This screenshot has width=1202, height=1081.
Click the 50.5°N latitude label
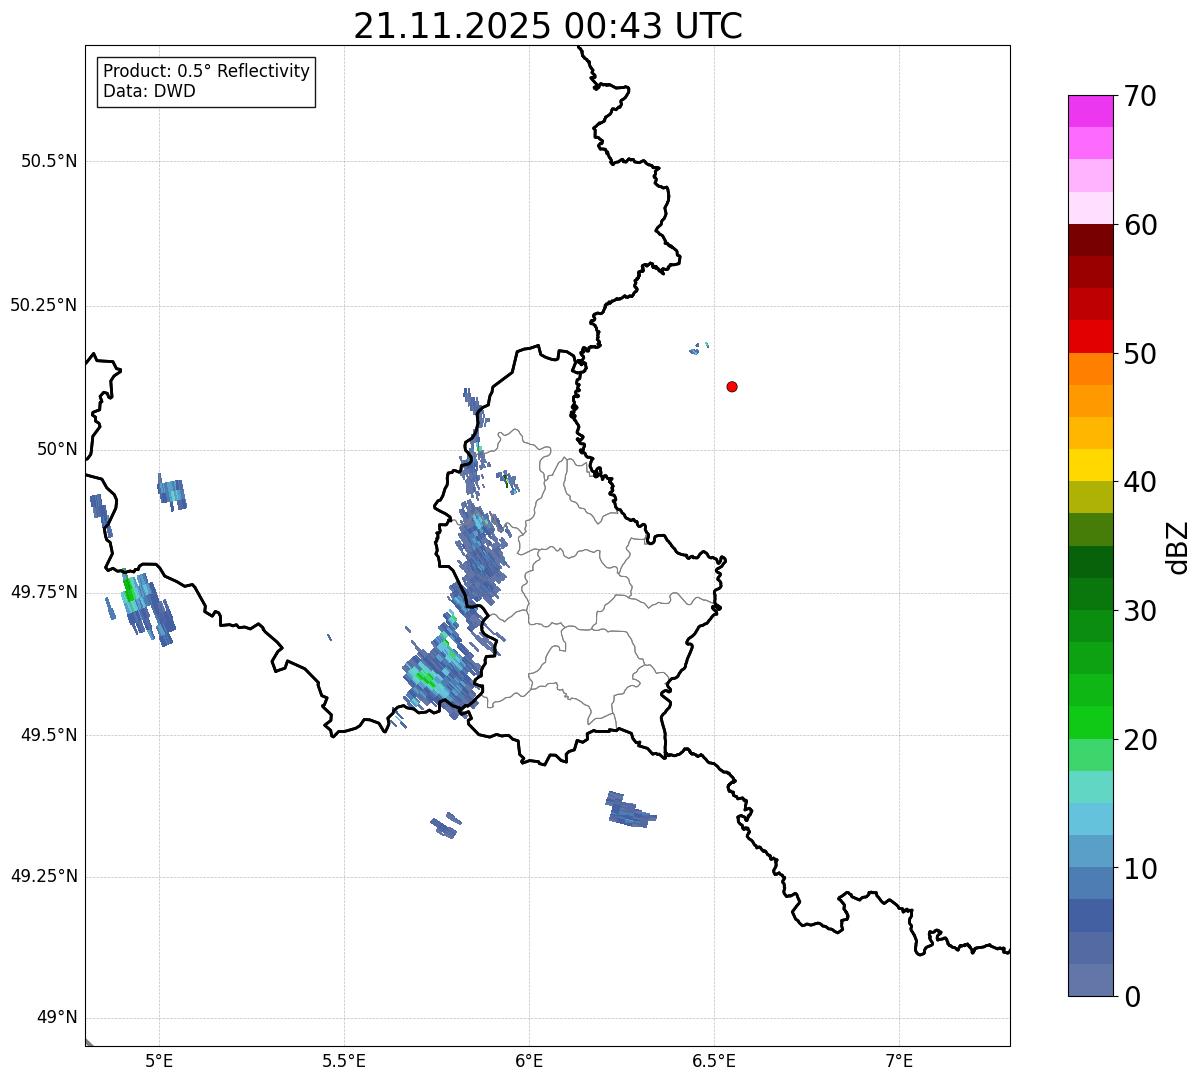[x=49, y=161]
